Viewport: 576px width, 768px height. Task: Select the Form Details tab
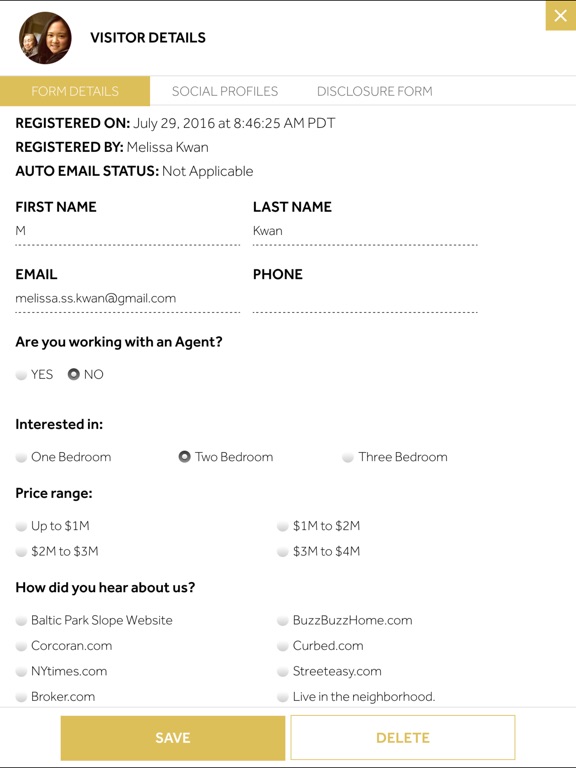click(x=75, y=91)
